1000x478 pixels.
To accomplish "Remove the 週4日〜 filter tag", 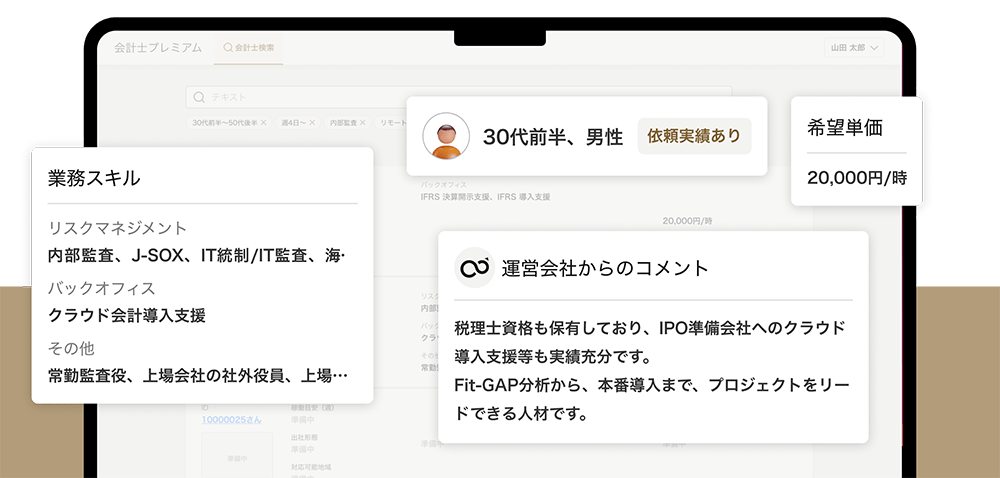I will [x=312, y=122].
